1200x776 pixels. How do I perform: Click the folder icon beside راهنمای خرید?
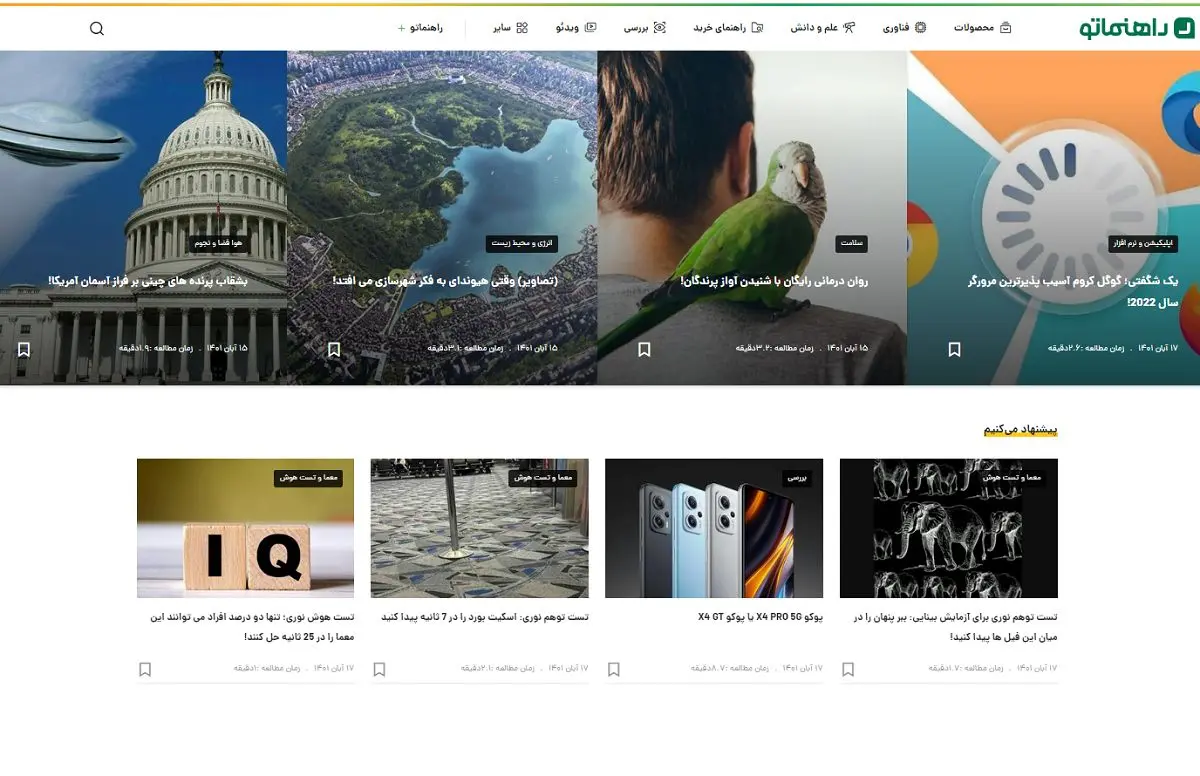pos(757,28)
